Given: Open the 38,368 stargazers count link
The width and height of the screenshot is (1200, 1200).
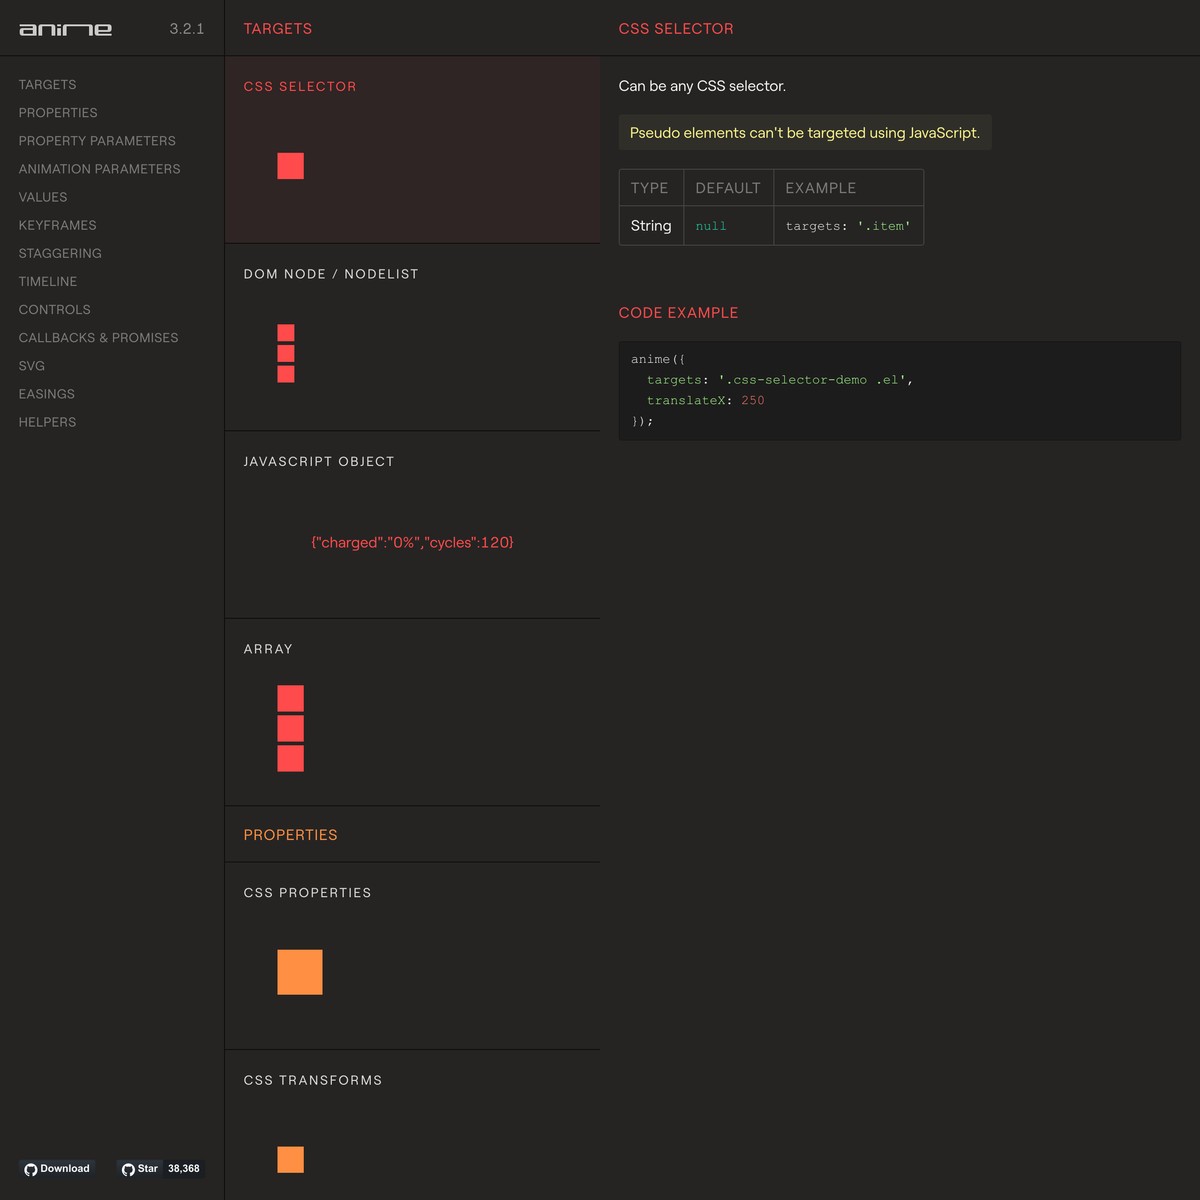Looking at the screenshot, I should 184,1168.
